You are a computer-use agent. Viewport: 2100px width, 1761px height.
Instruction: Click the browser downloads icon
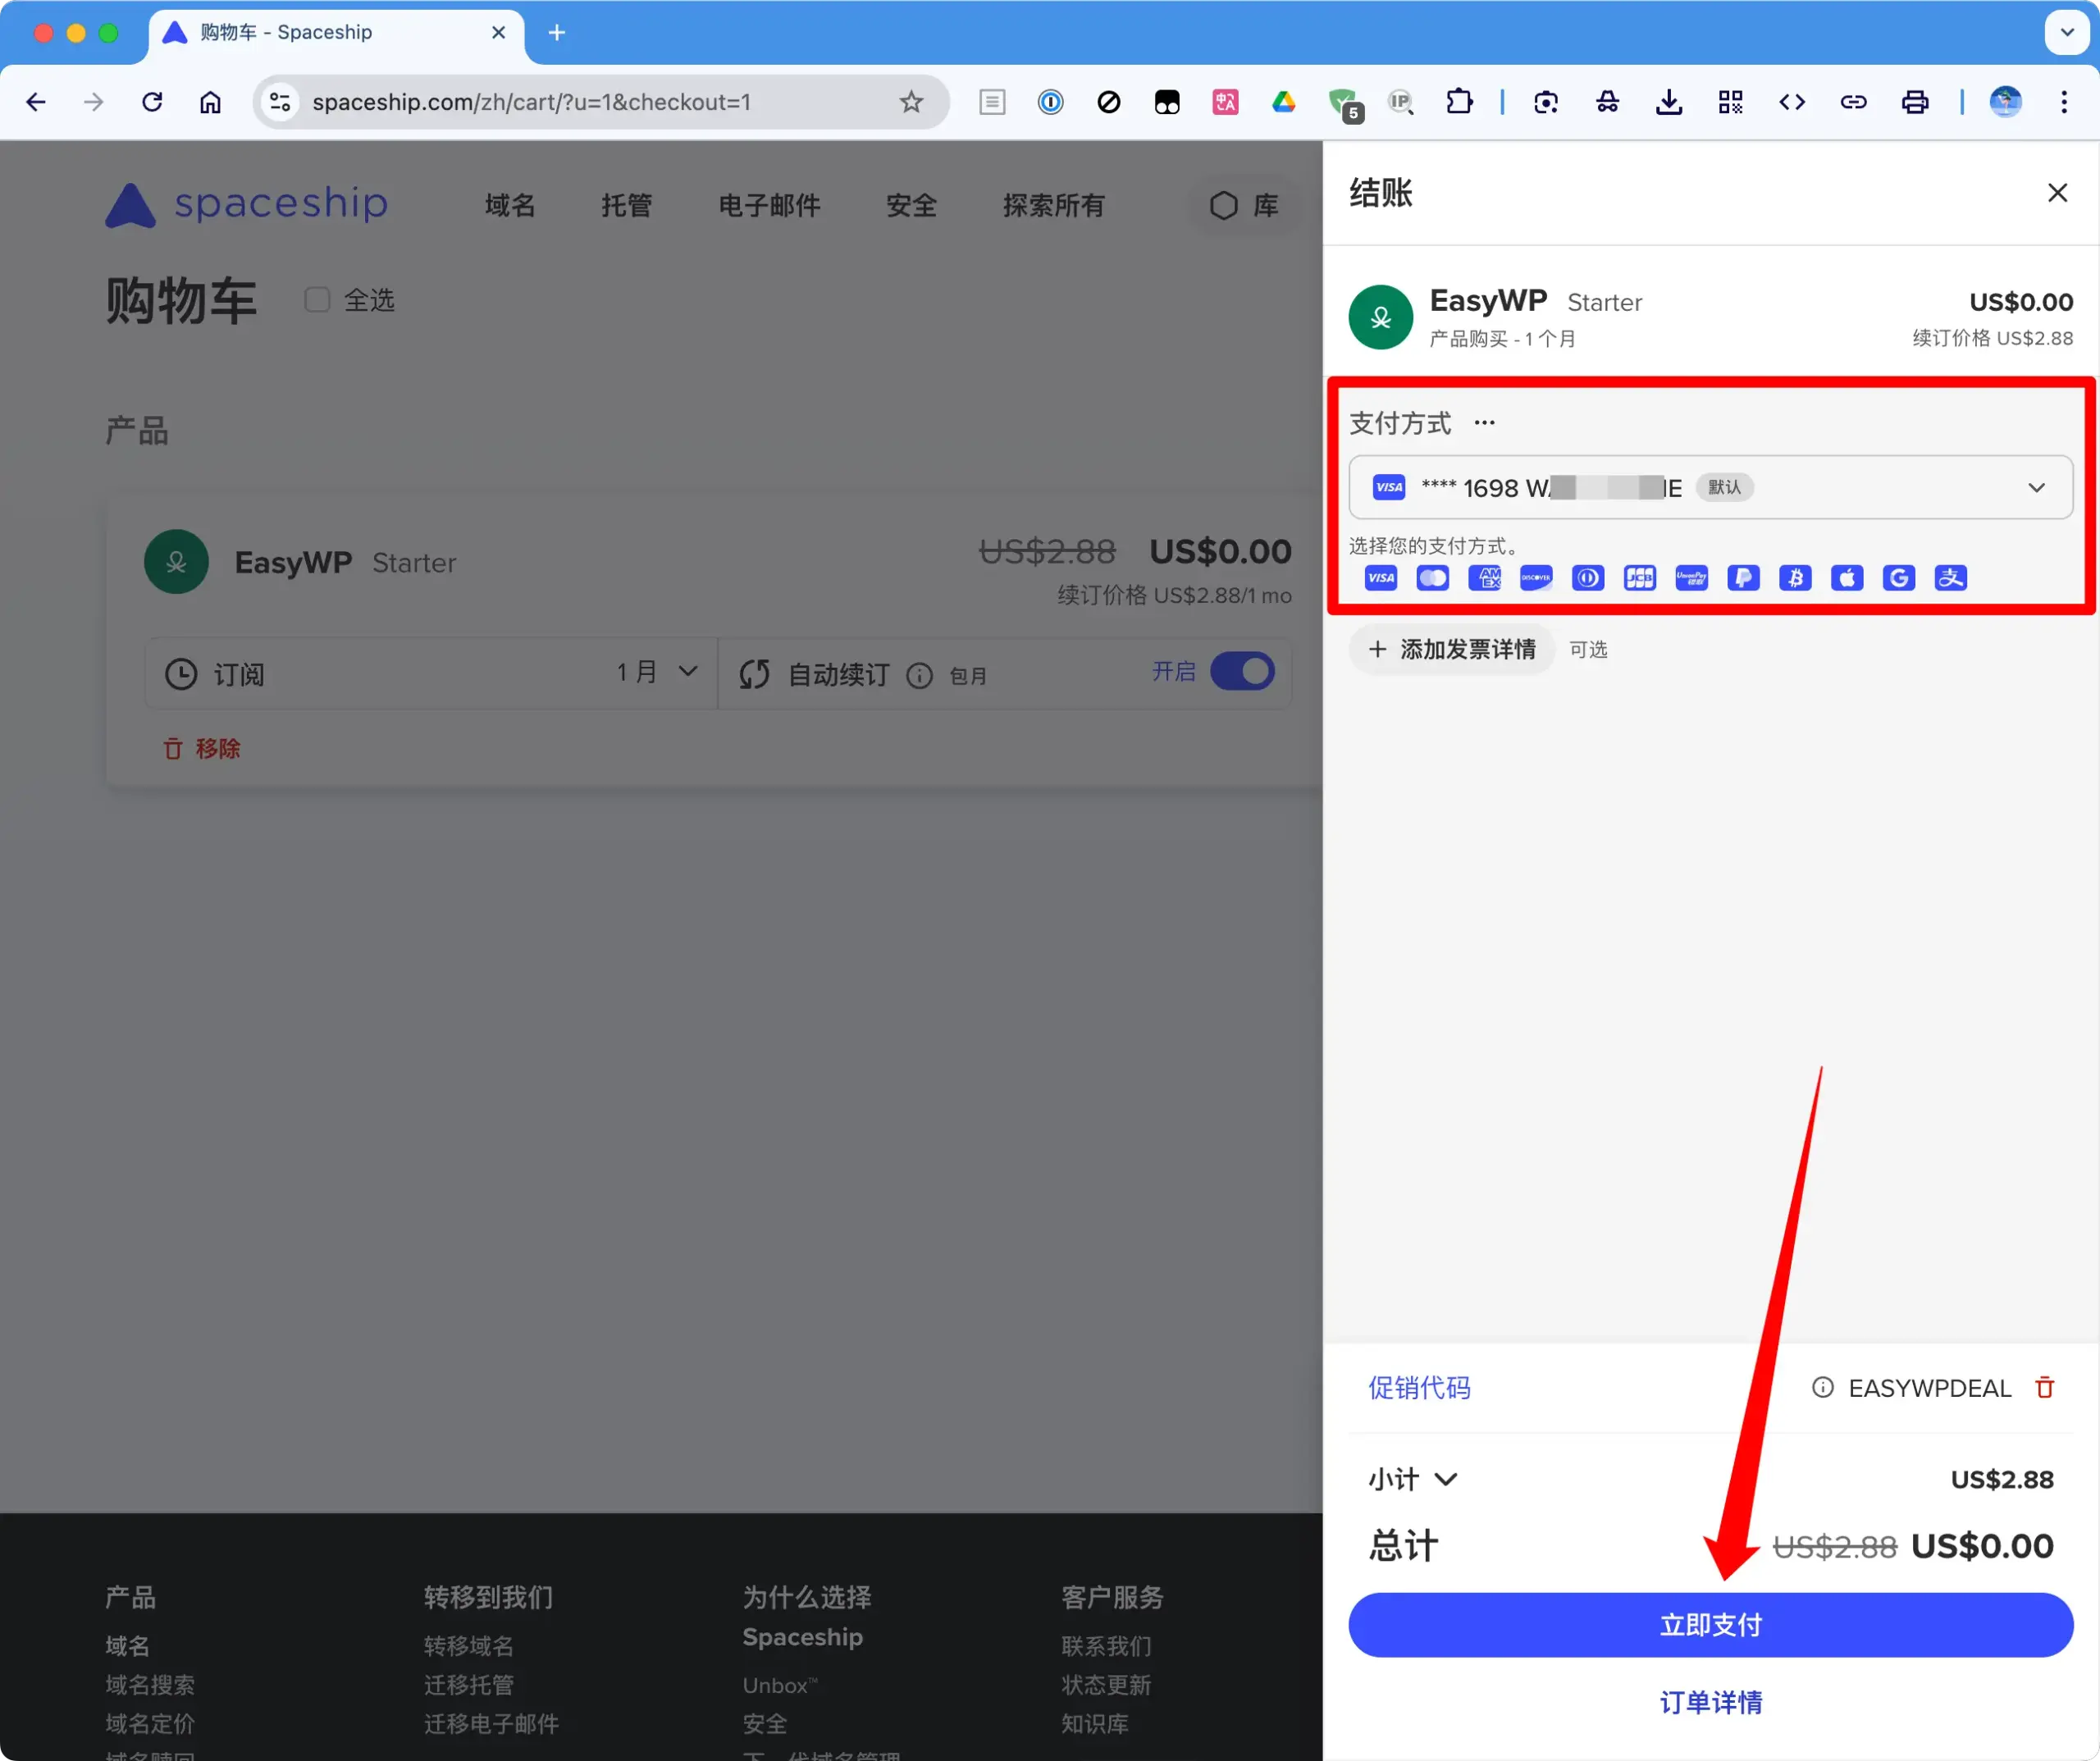pos(1669,102)
